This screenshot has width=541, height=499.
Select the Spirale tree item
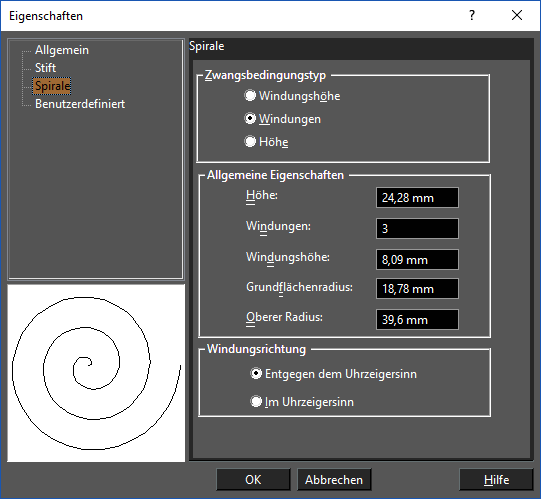pos(52,86)
